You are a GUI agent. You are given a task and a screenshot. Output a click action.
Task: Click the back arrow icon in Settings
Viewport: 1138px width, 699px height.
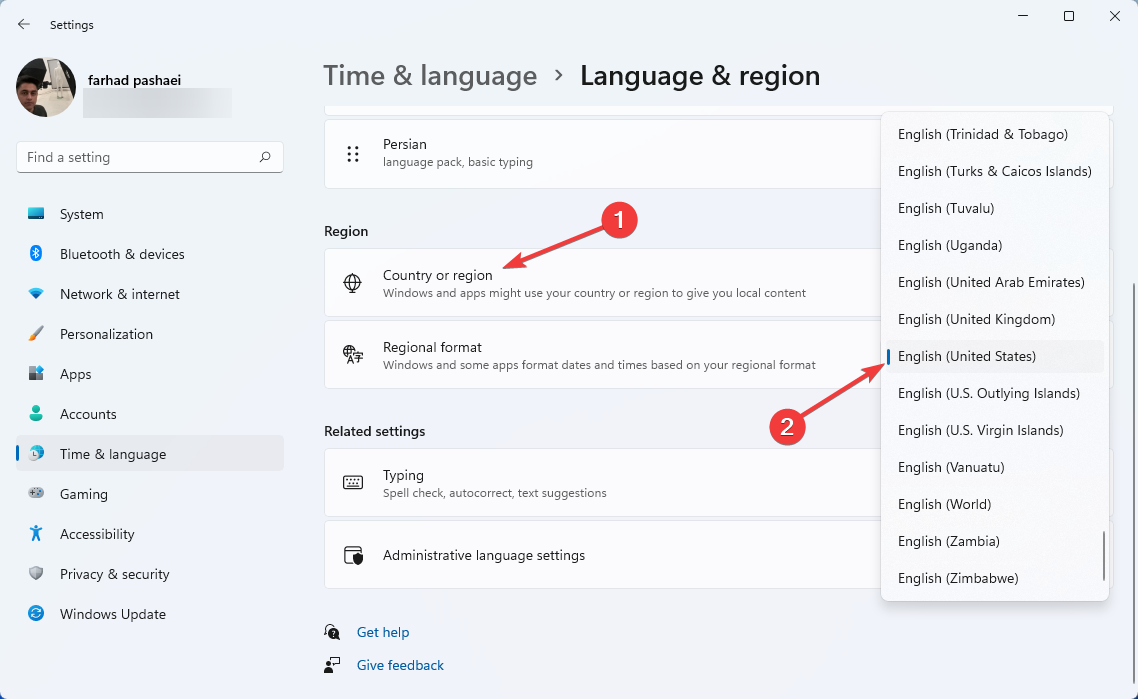(x=24, y=25)
